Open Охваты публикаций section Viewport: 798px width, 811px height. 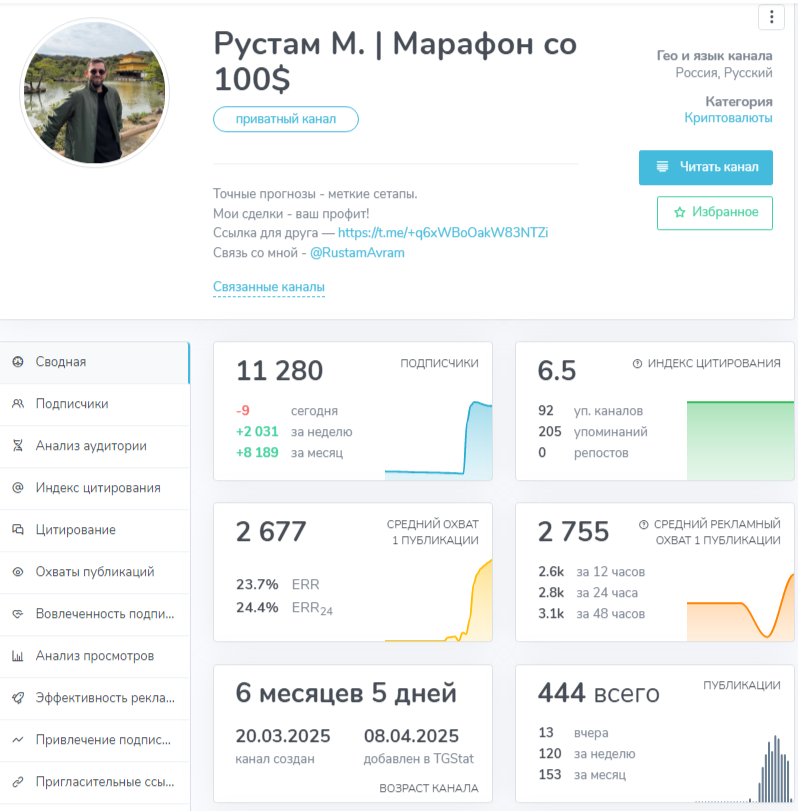tap(95, 572)
